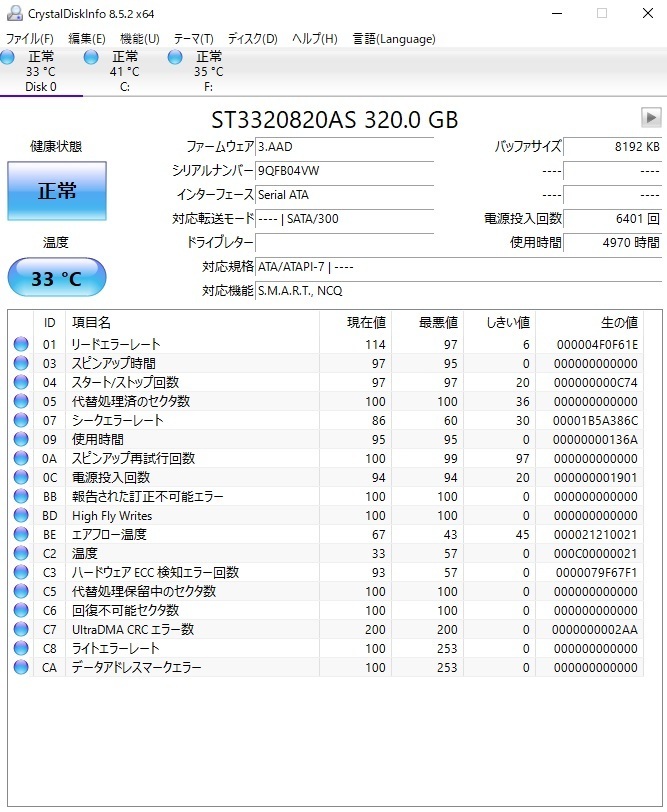Click raw value 00001B5A386C
This screenshot has height=812, width=667.
596,420
